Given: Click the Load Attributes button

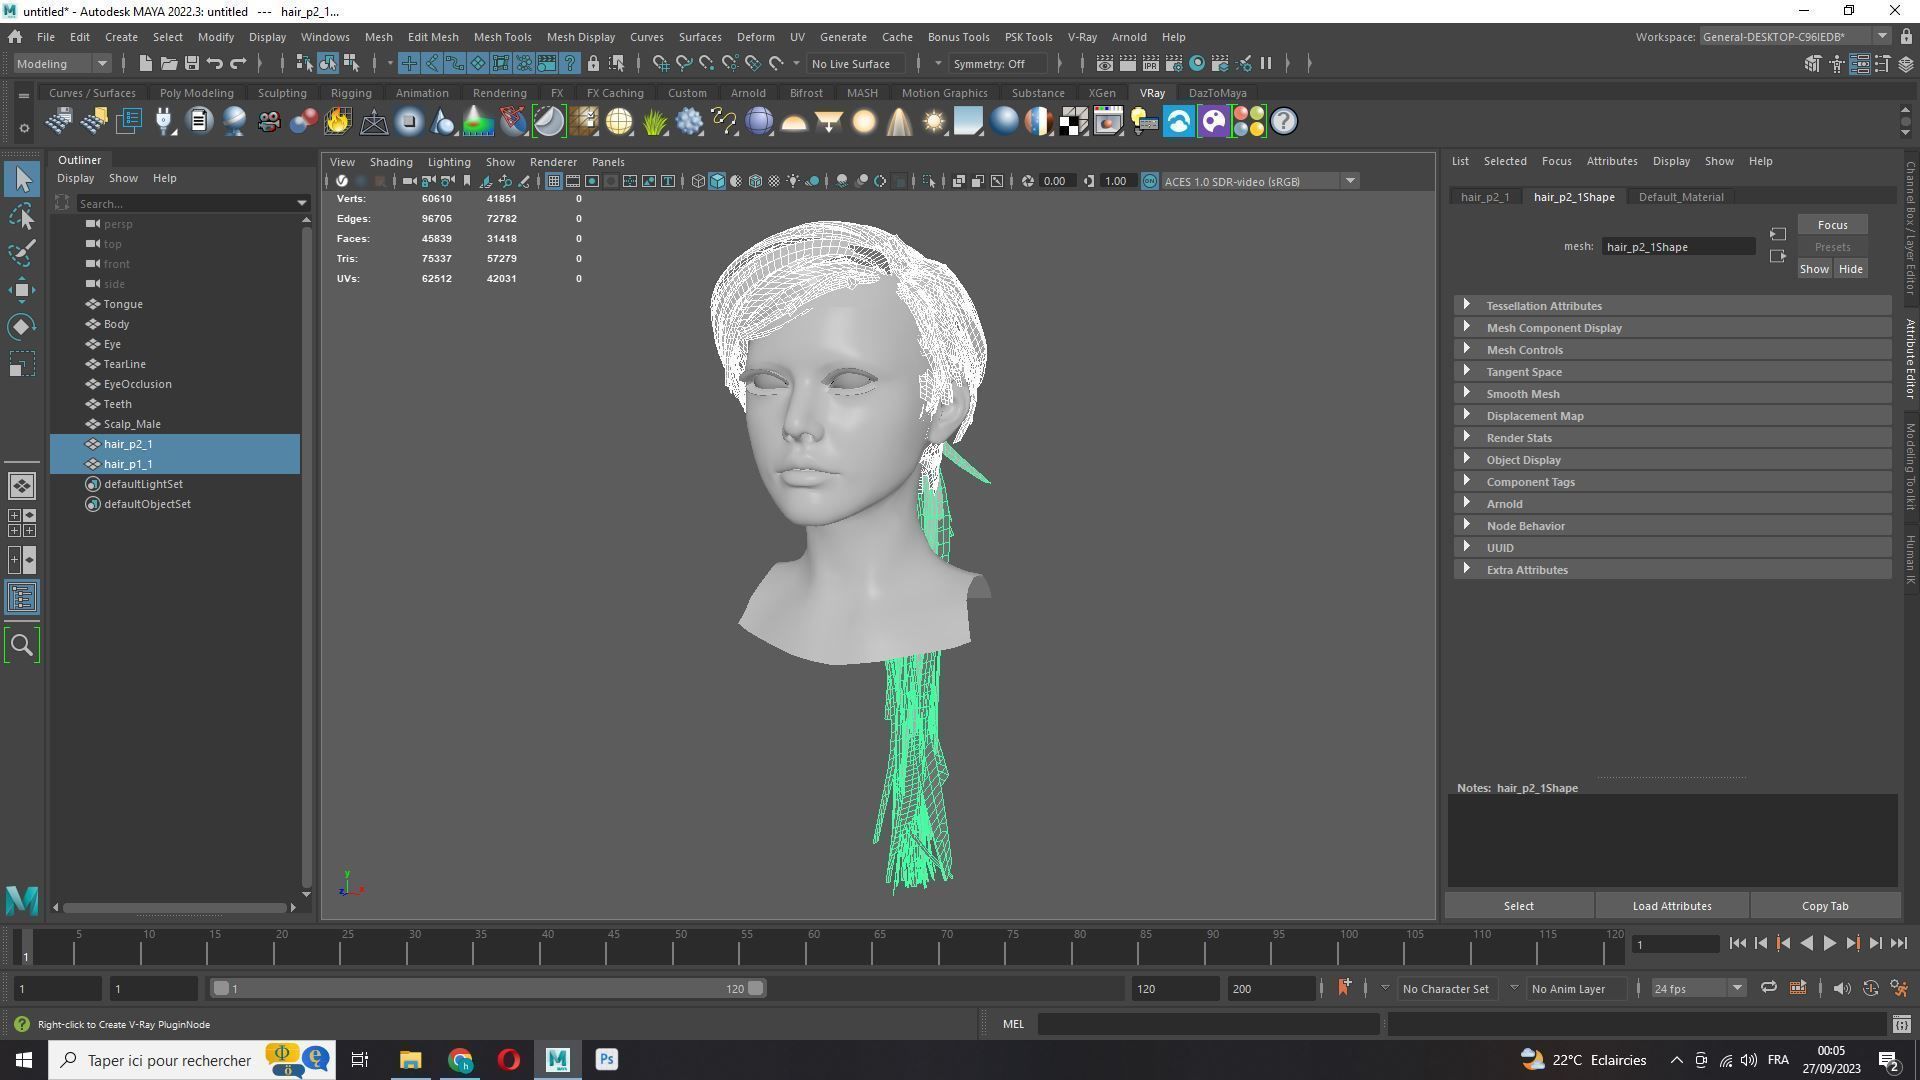Looking at the screenshot, I should coord(1671,906).
